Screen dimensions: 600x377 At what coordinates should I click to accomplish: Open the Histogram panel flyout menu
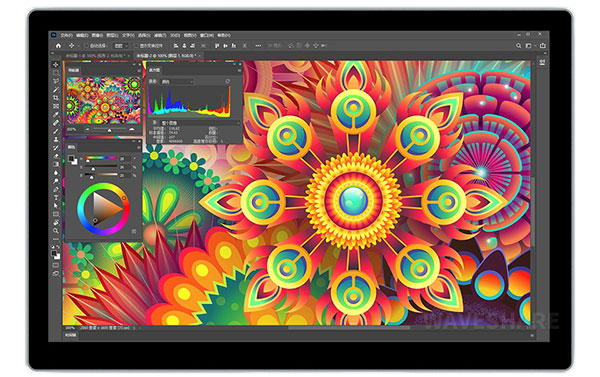point(240,70)
